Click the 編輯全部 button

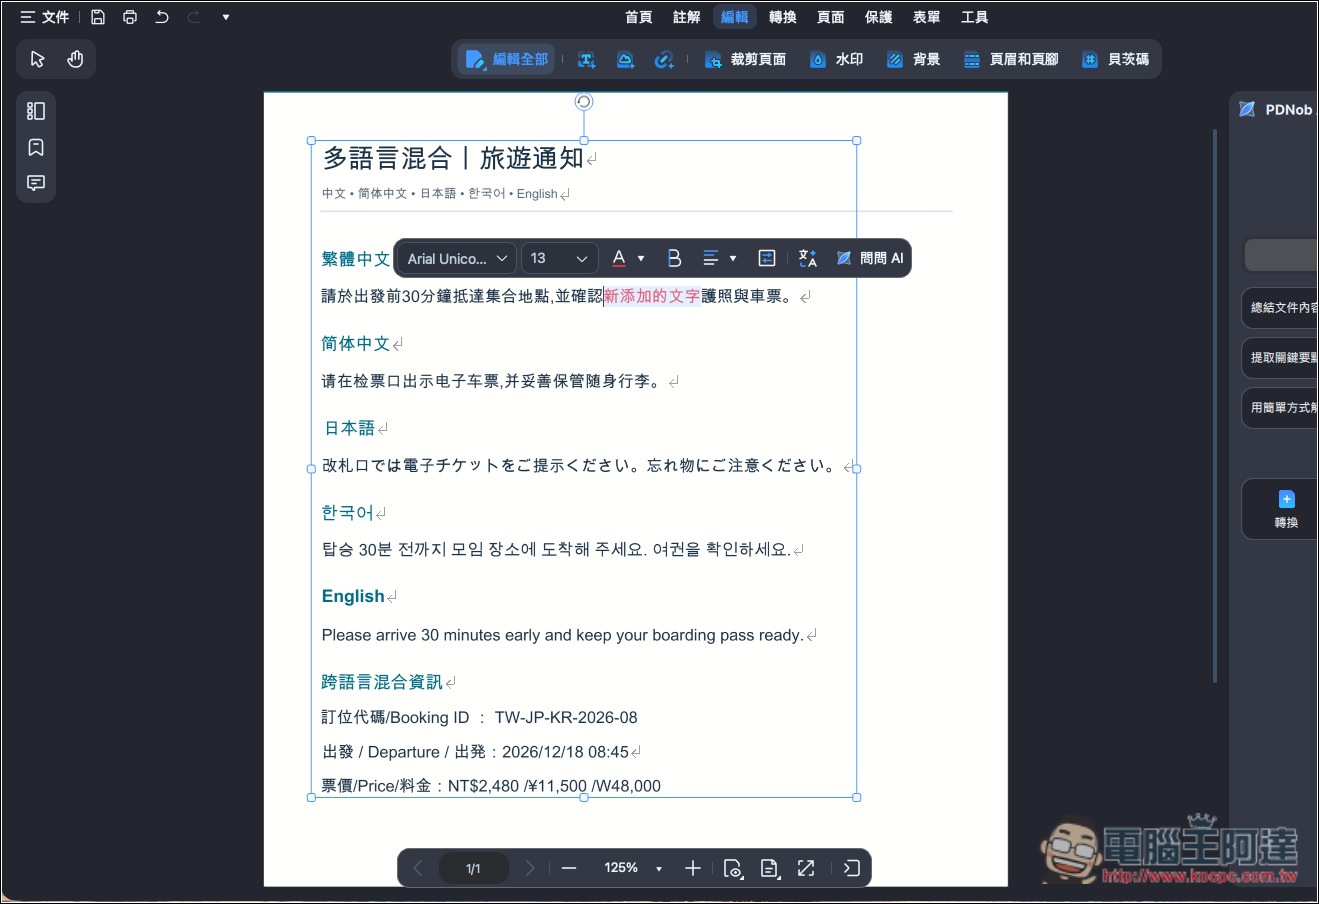(x=507, y=60)
